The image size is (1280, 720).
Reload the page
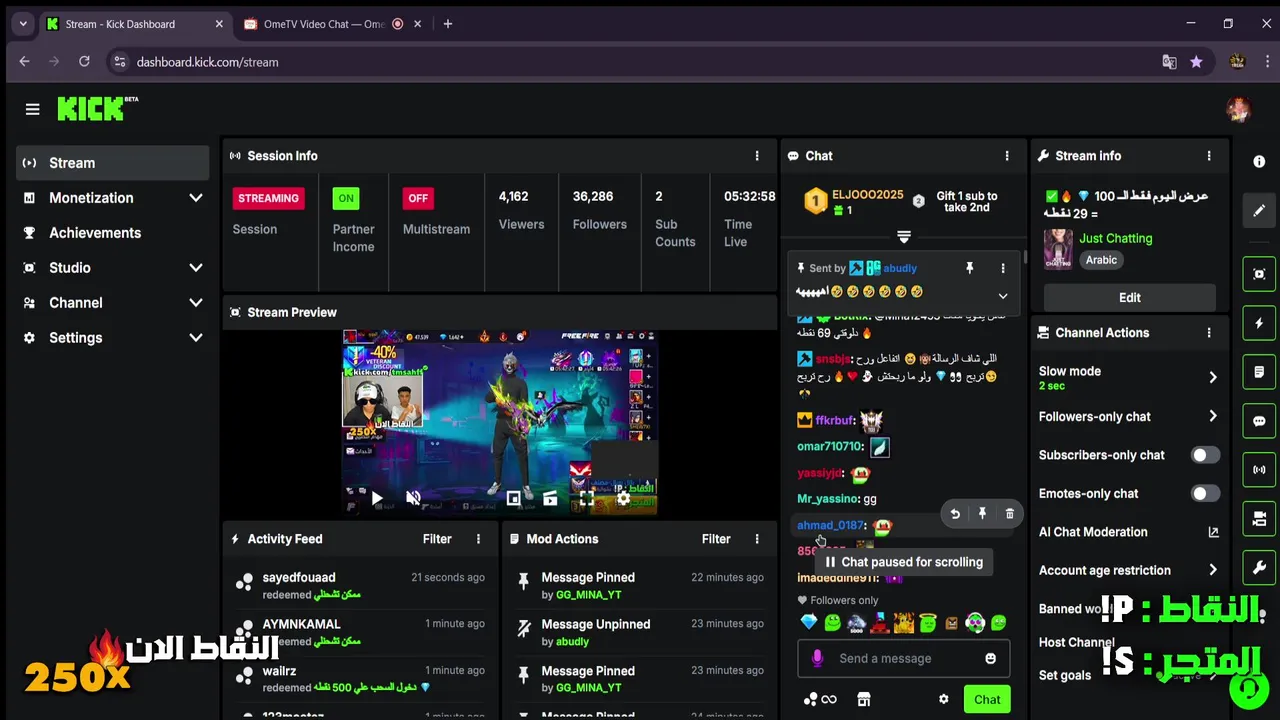[84, 62]
